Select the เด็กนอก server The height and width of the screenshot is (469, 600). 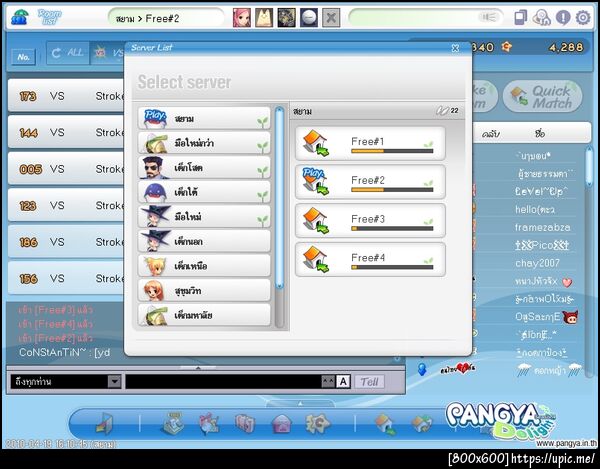(204, 241)
